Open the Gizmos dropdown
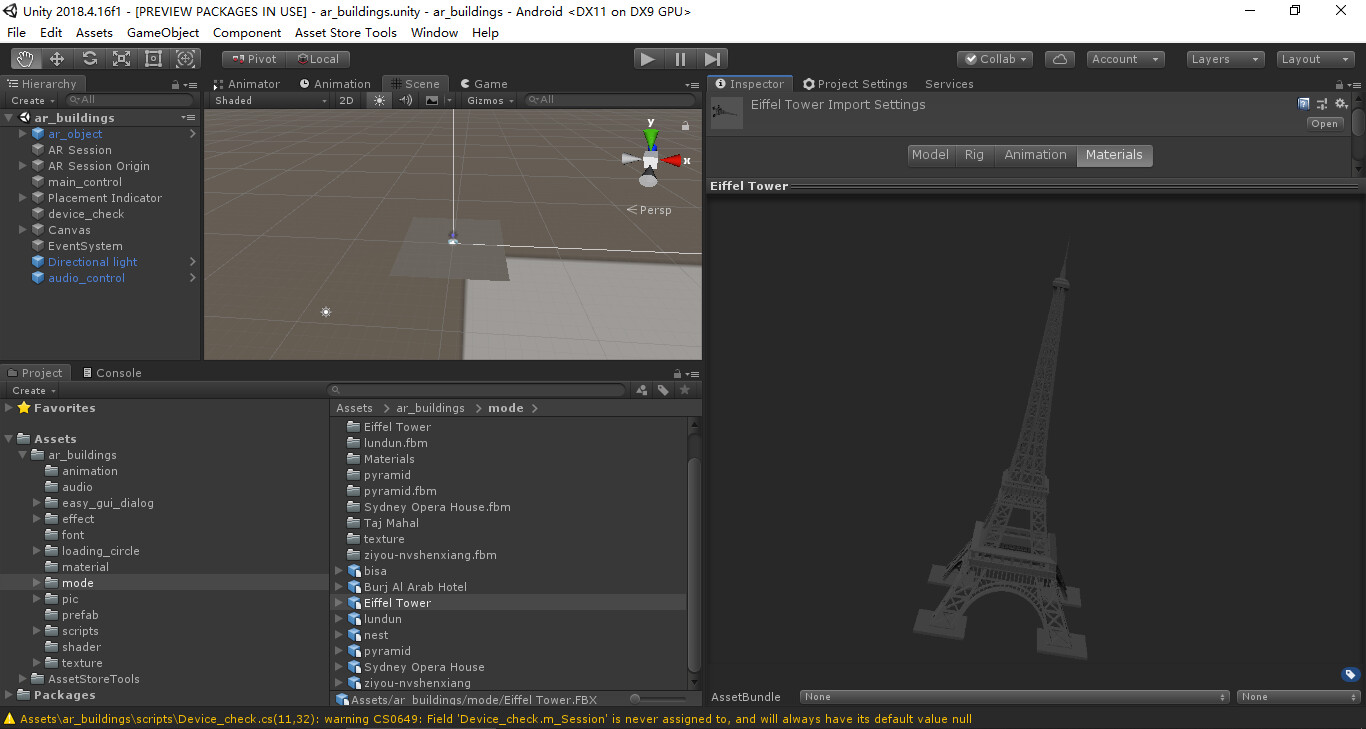Image resolution: width=1366 pixels, height=729 pixels. pos(488,100)
